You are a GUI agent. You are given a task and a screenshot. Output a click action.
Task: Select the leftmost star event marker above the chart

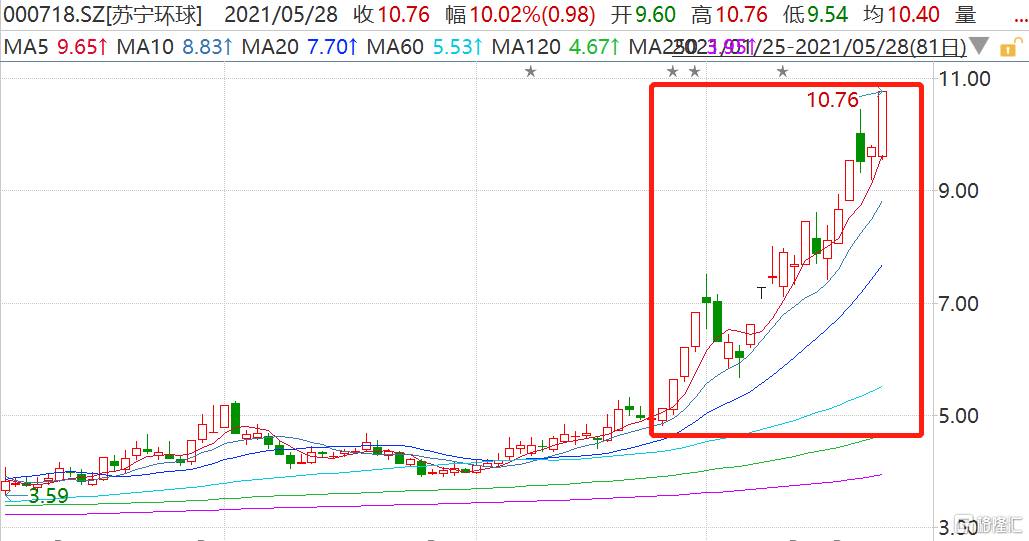530,72
